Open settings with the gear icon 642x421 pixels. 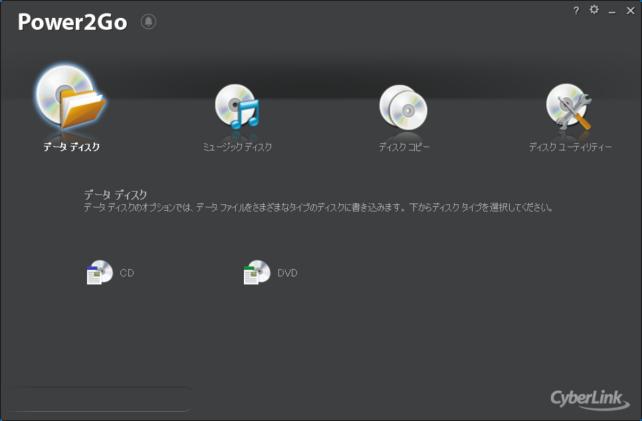pyautogui.click(x=594, y=9)
